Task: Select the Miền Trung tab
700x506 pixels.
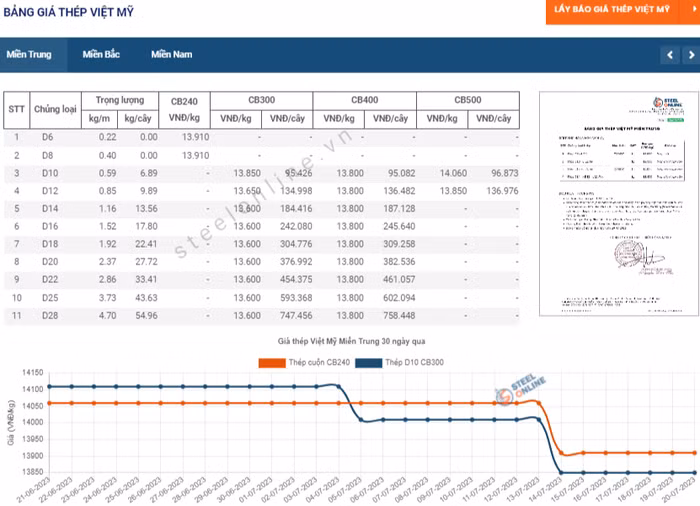Action: 29,54
